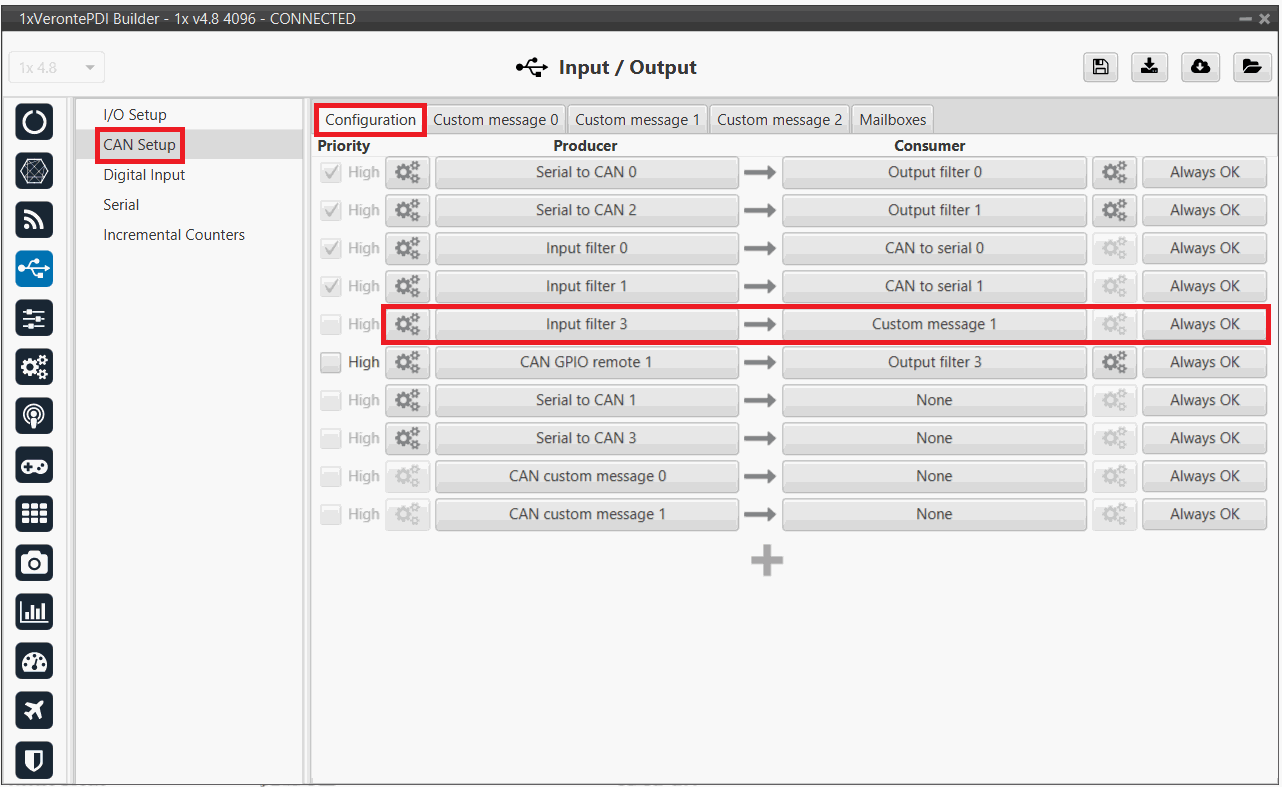Select the airplane icon in sidebar
Image resolution: width=1282 pixels, height=787 pixels.
34,710
